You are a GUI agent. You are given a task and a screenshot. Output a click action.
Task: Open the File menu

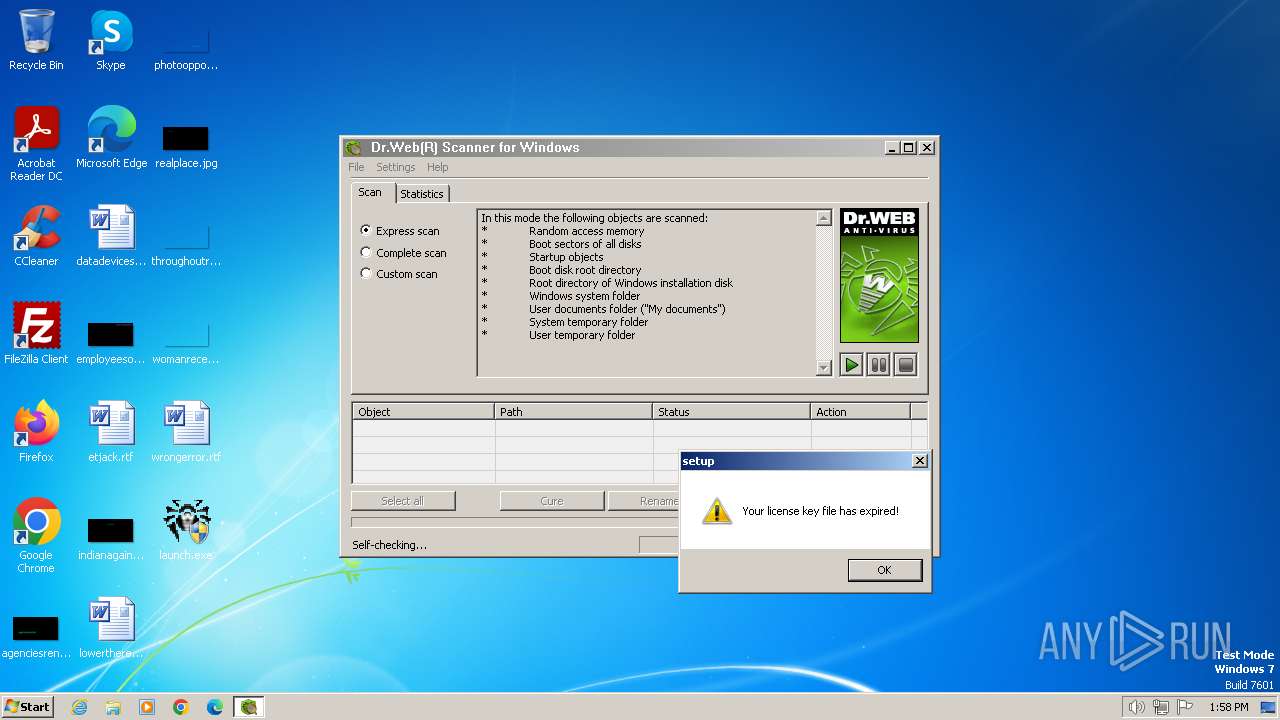coord(356,167)
